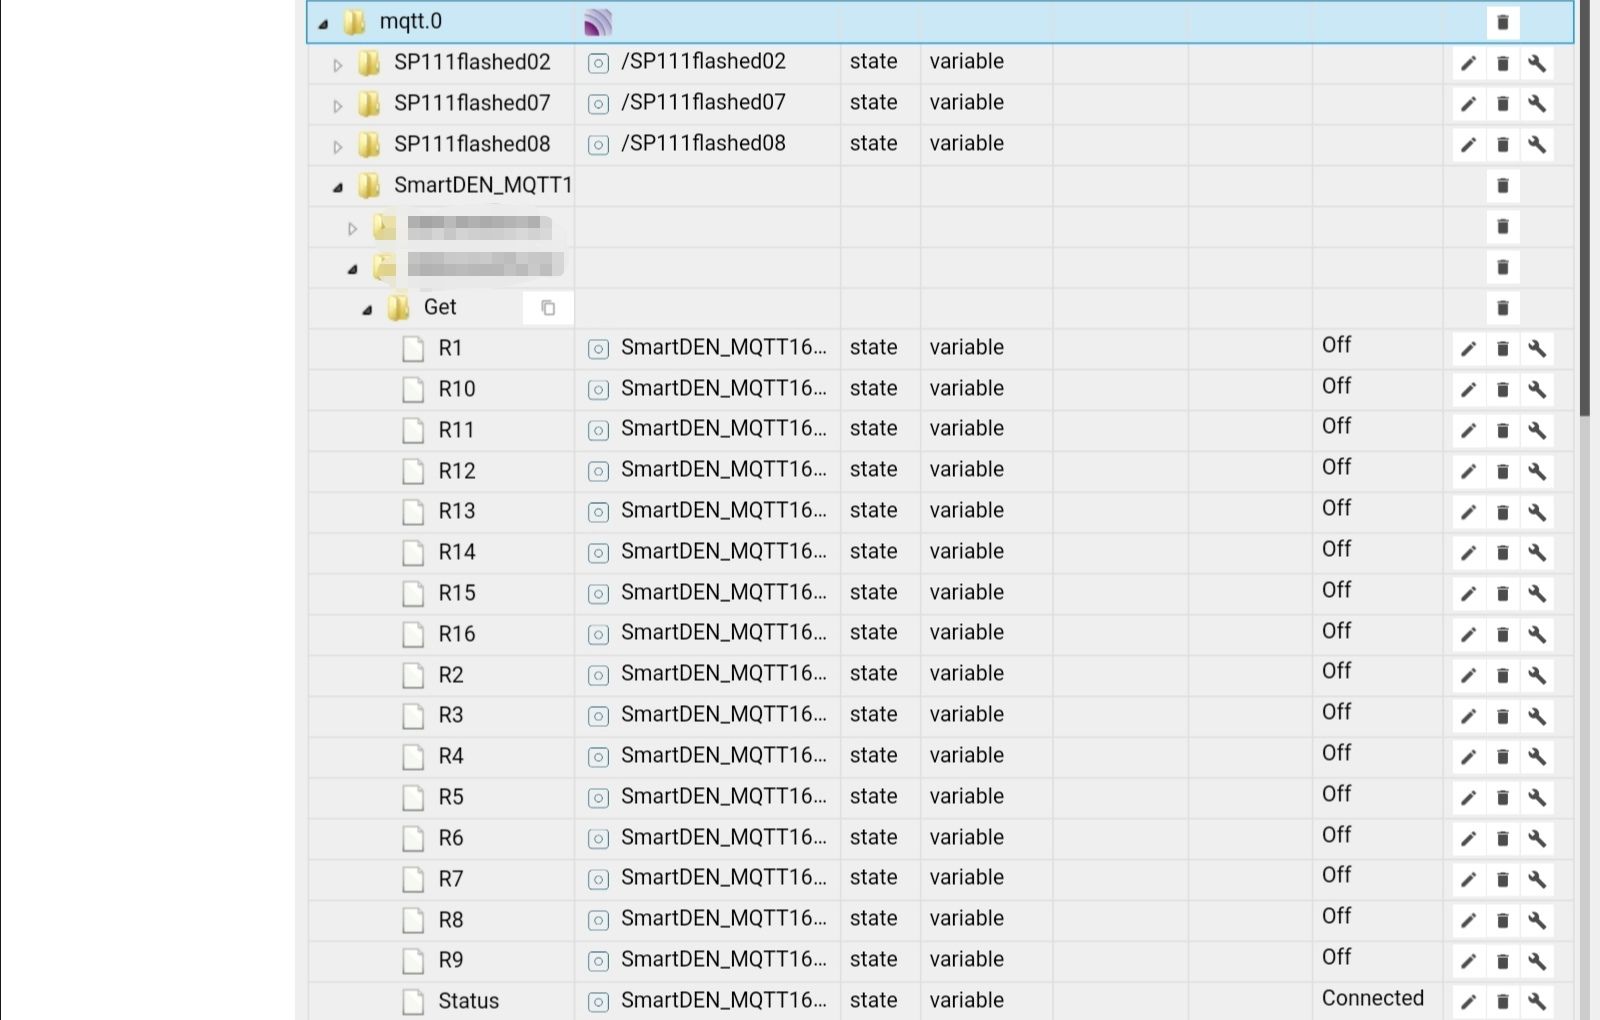
Task: Click SmartDEN_MQTT16... name in R5 row
Action: tap(724, 796)
